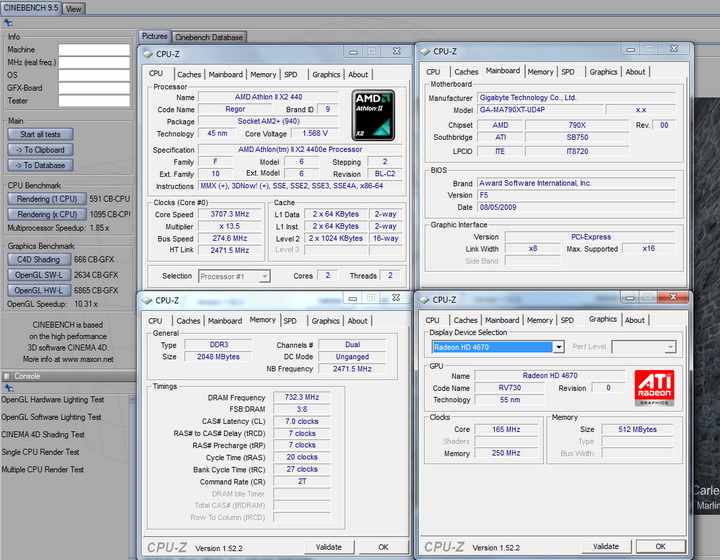Open the Display Device Selection dropdown

pos(558,347)
